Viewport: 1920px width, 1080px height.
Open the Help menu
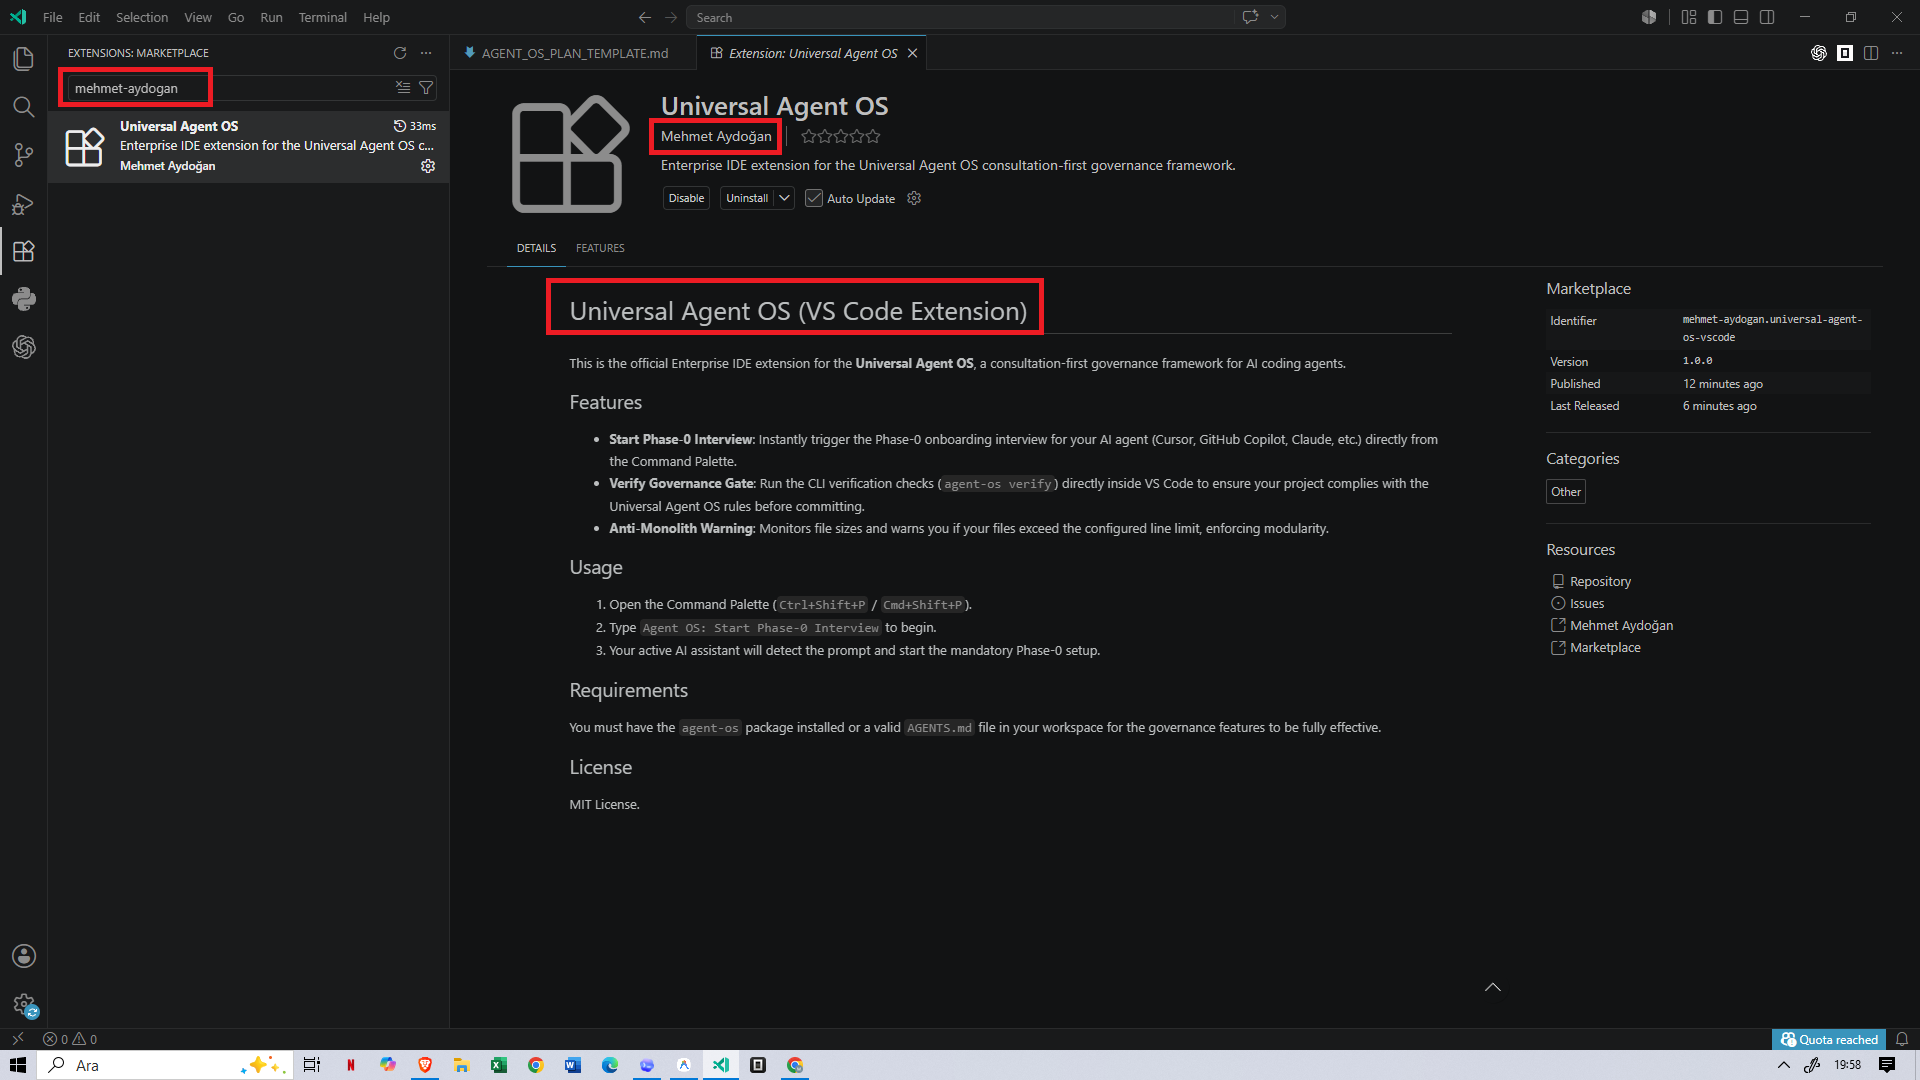(x=376, y=17)
